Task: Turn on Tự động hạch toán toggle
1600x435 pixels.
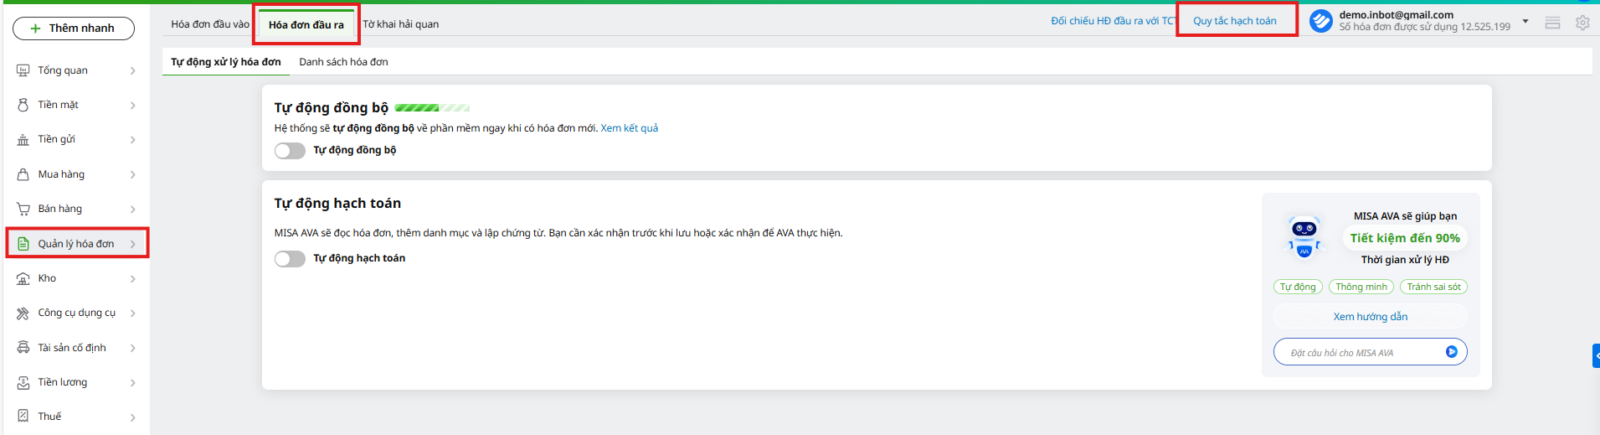Action: click(290, 259)
